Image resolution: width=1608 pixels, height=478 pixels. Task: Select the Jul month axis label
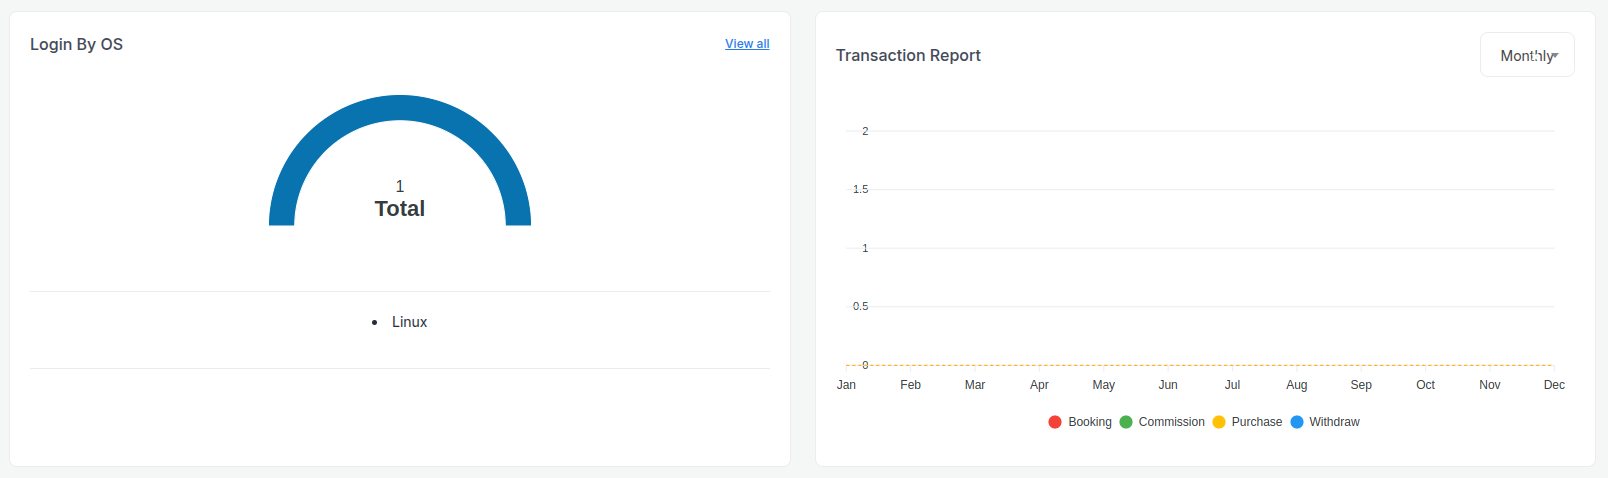pyautogui.click(x=1232, y=385)
